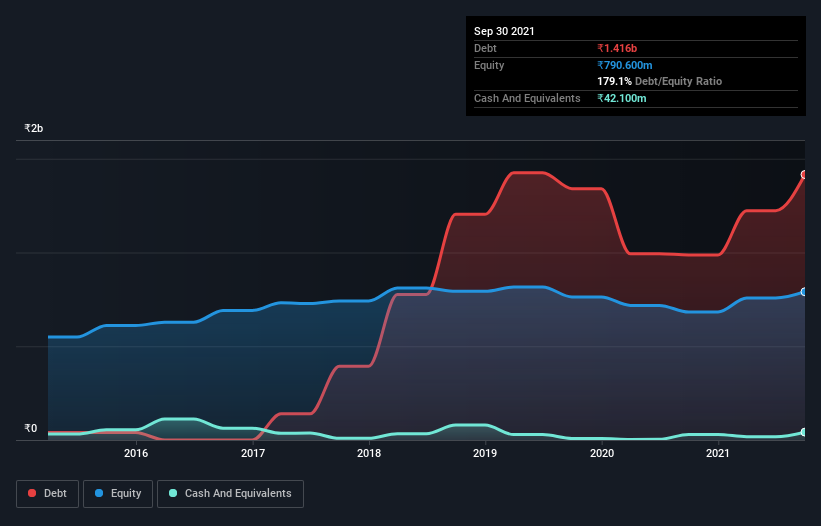Screen dimensions: 821x526
Task: Click the 2018 x-axis label
Action: [x=369, y=453]
